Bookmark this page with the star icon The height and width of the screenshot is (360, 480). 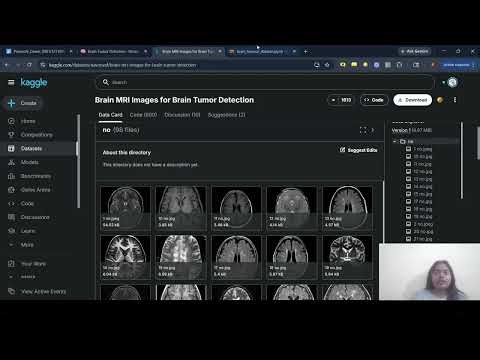327,65
